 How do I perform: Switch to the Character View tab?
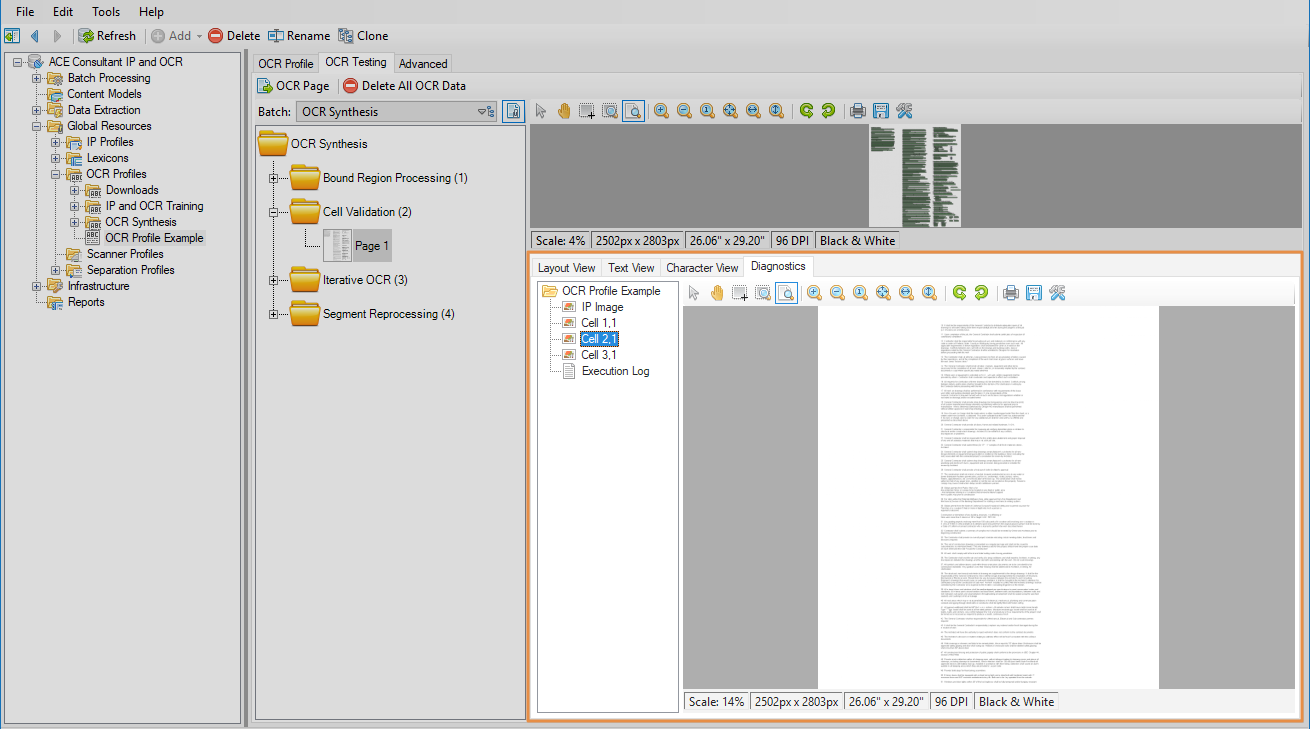(702, 267)
